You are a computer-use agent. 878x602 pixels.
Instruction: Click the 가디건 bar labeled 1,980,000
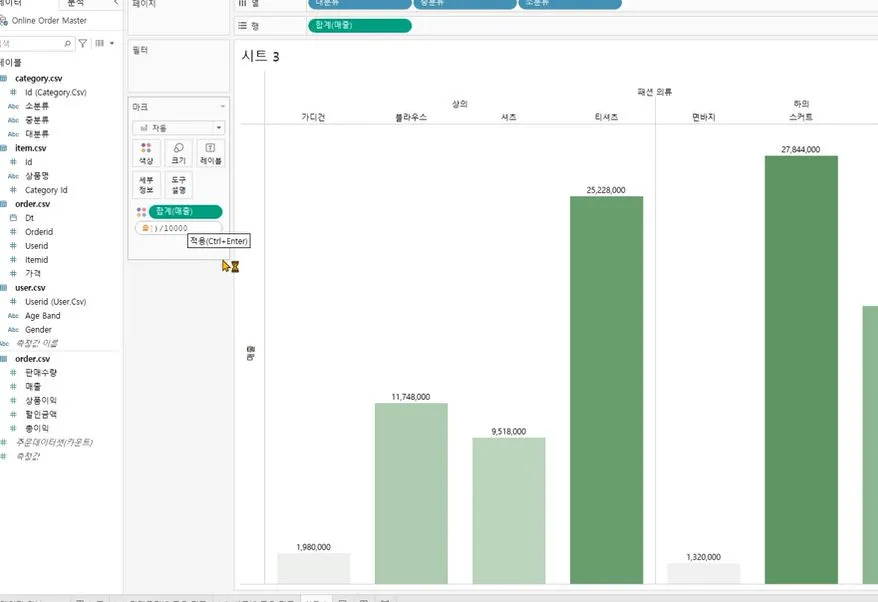click(314, 568)
